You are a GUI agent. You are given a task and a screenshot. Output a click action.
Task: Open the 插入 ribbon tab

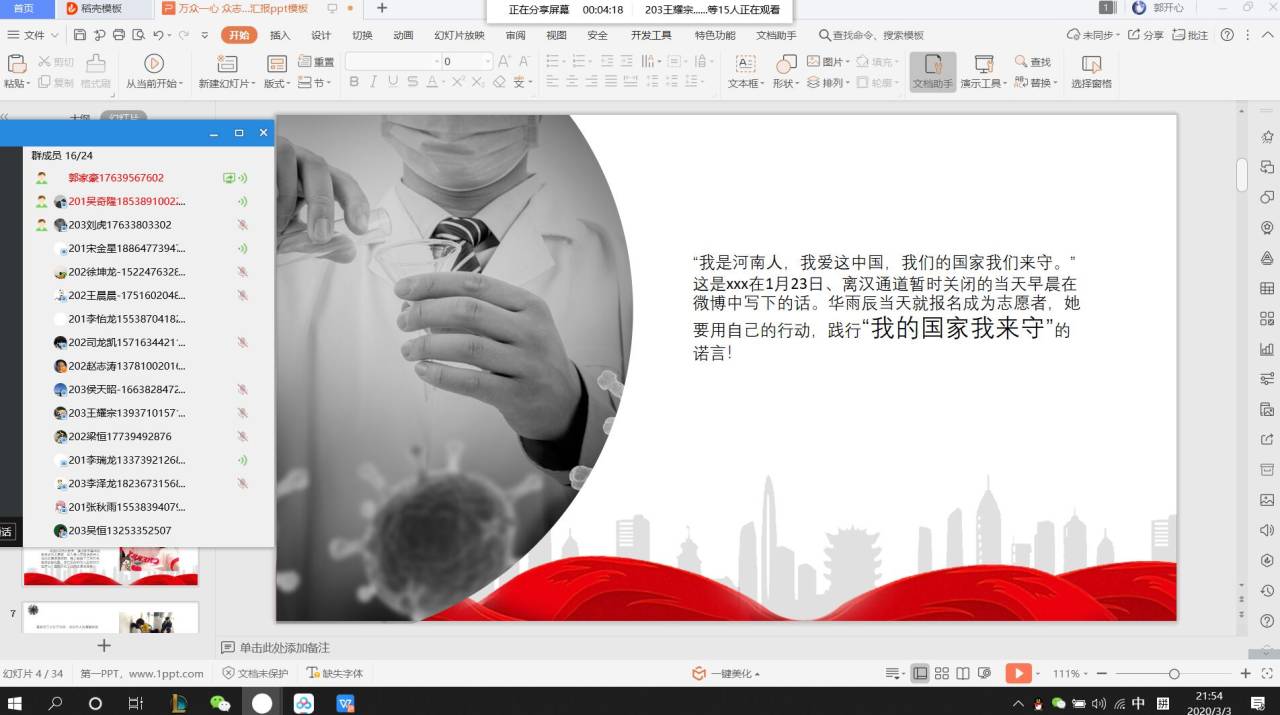click(x=280, y=35)
